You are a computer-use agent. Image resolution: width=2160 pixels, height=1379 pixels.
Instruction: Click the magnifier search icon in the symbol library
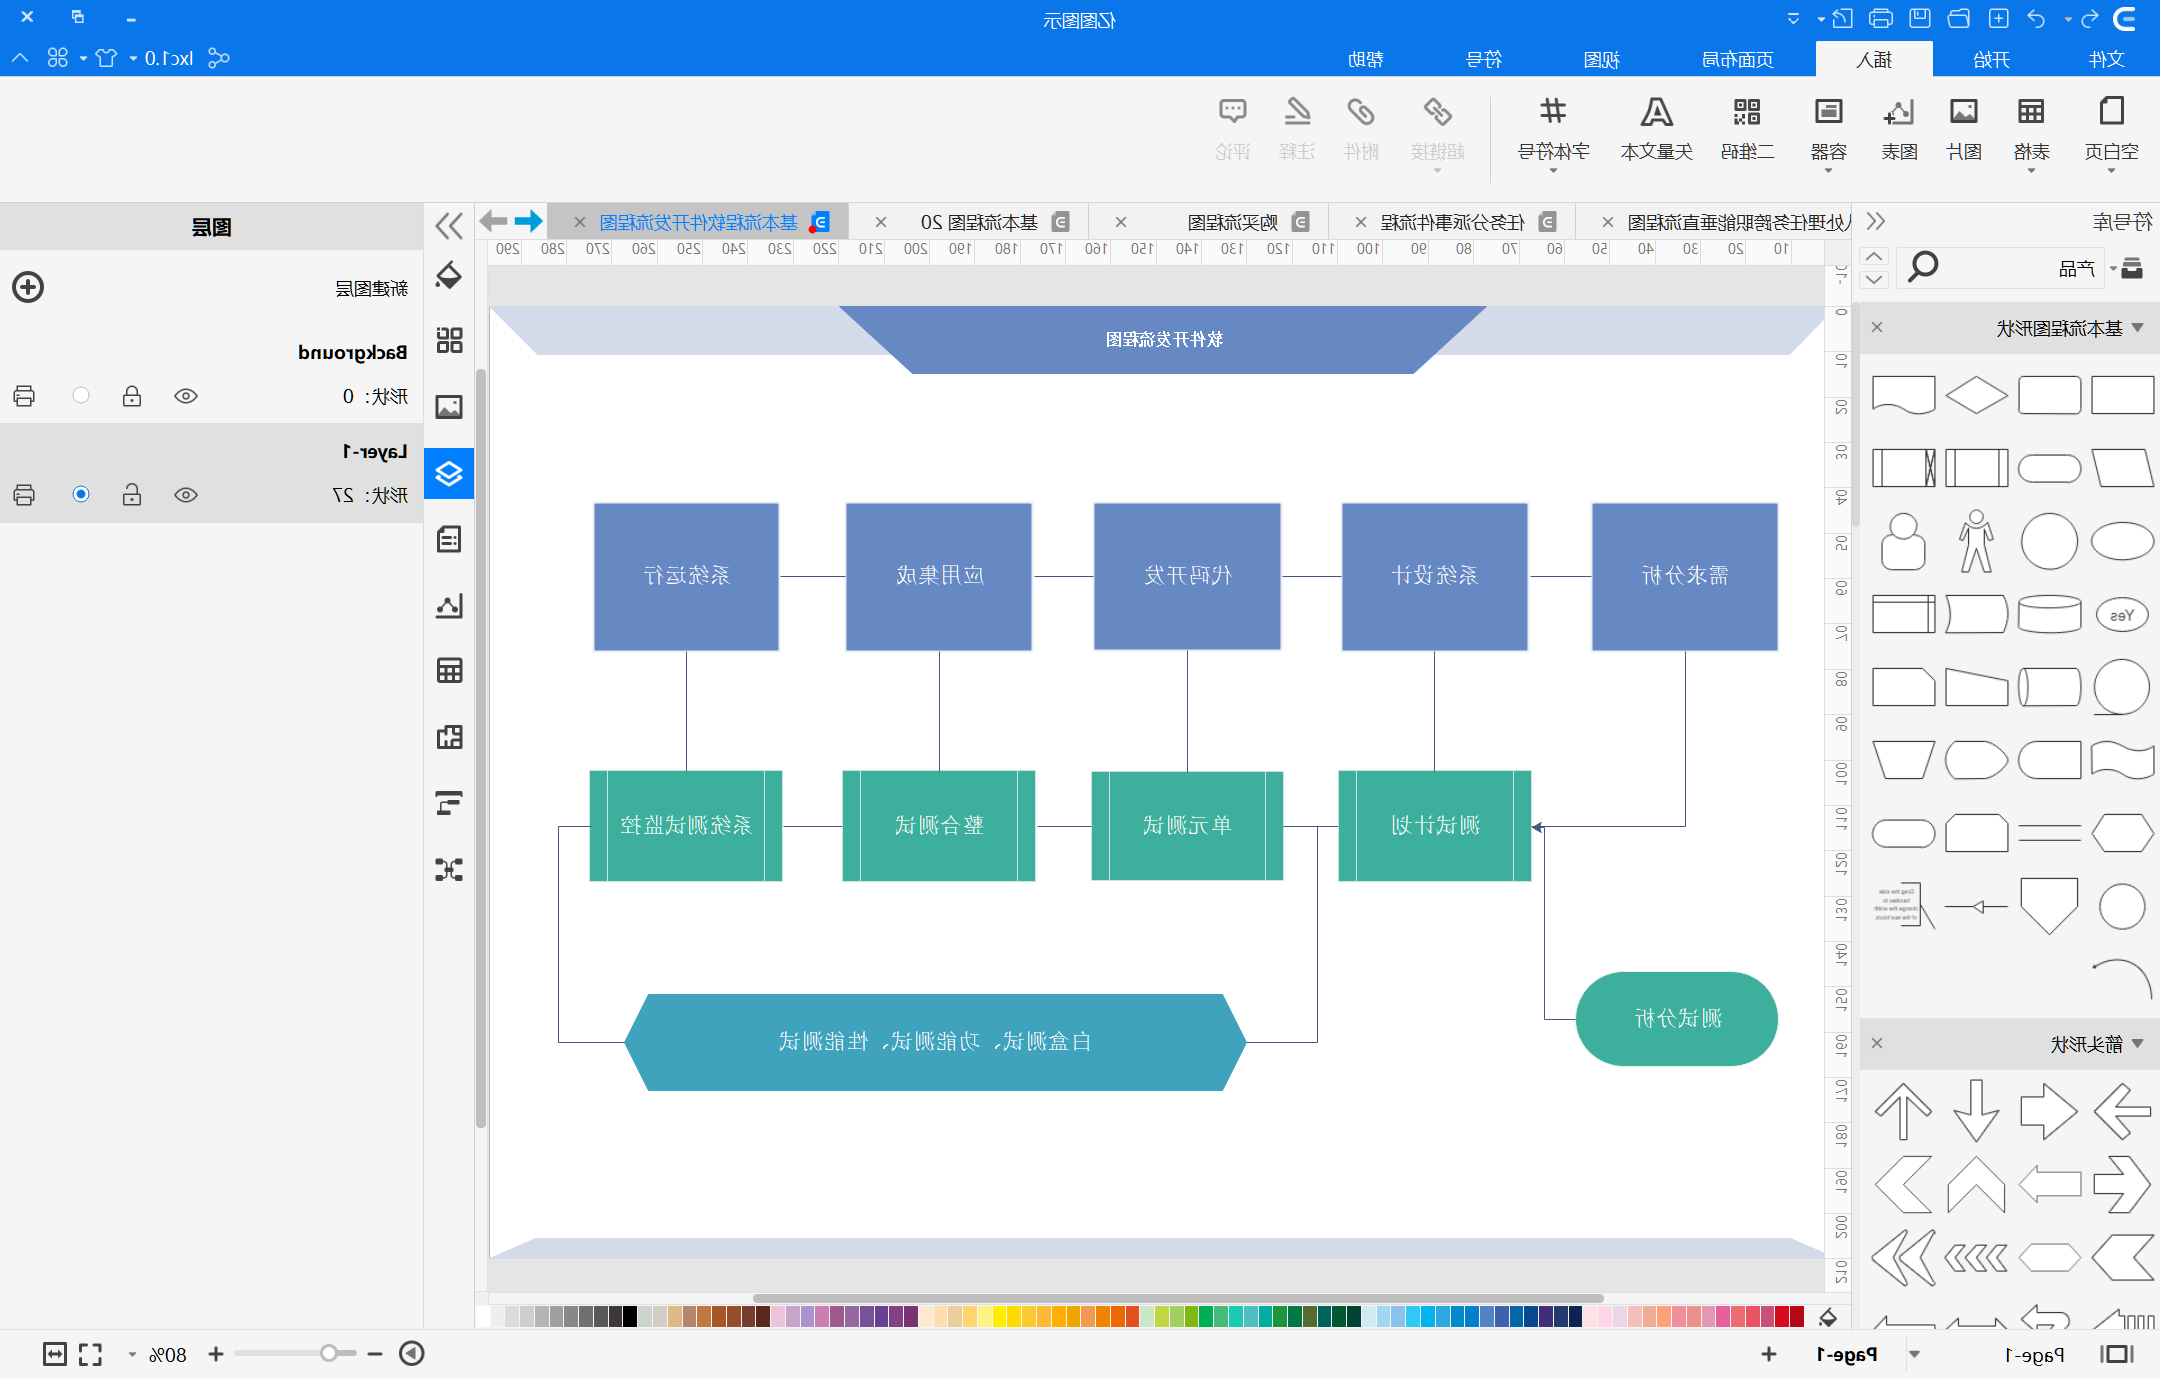(x=1923, y=267)
